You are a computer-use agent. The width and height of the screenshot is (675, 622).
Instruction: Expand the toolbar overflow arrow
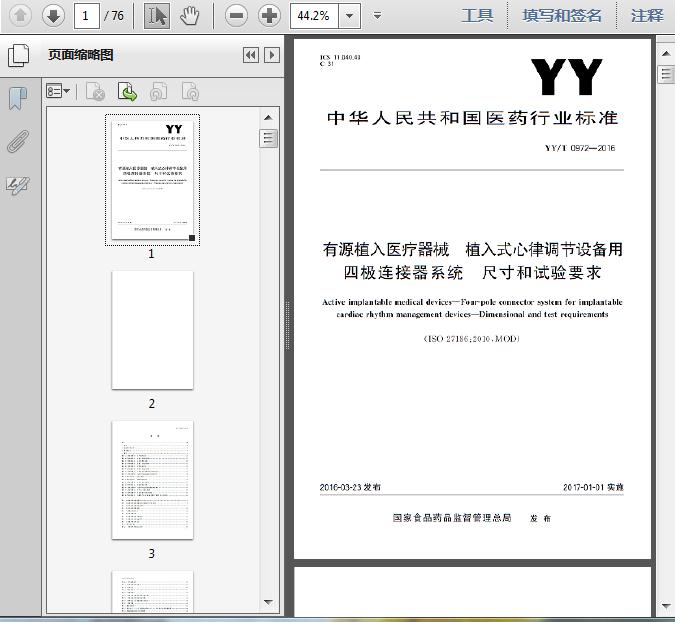pos(377,16)
